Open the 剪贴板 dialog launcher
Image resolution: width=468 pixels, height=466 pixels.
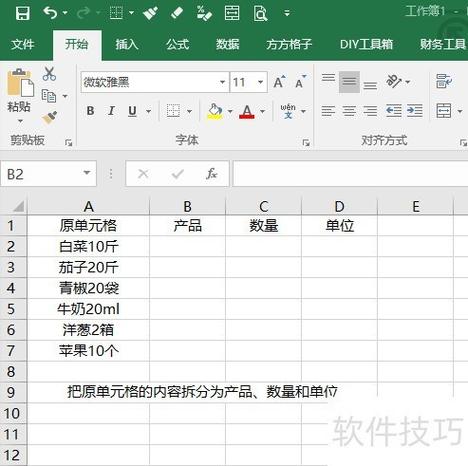pos(69,143)
